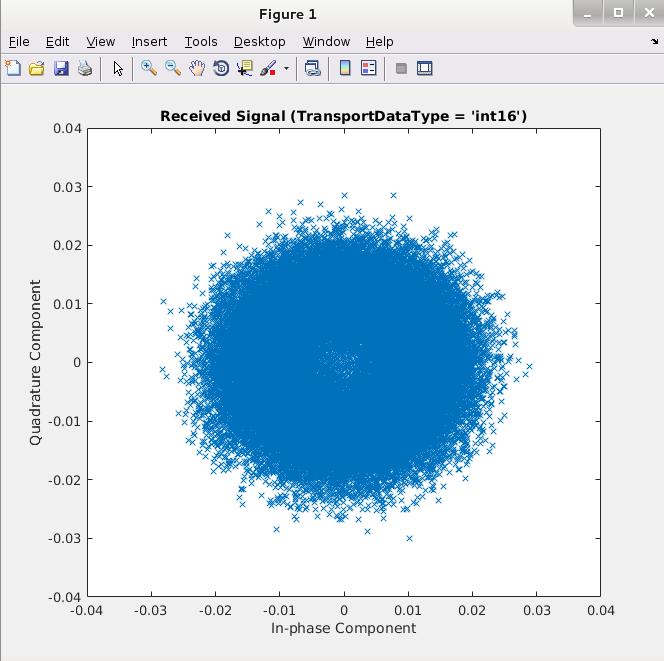Open the Insert menu
The width and height of the screenshot is (664, 661).
pyautogui.click(x=149, y=41)
